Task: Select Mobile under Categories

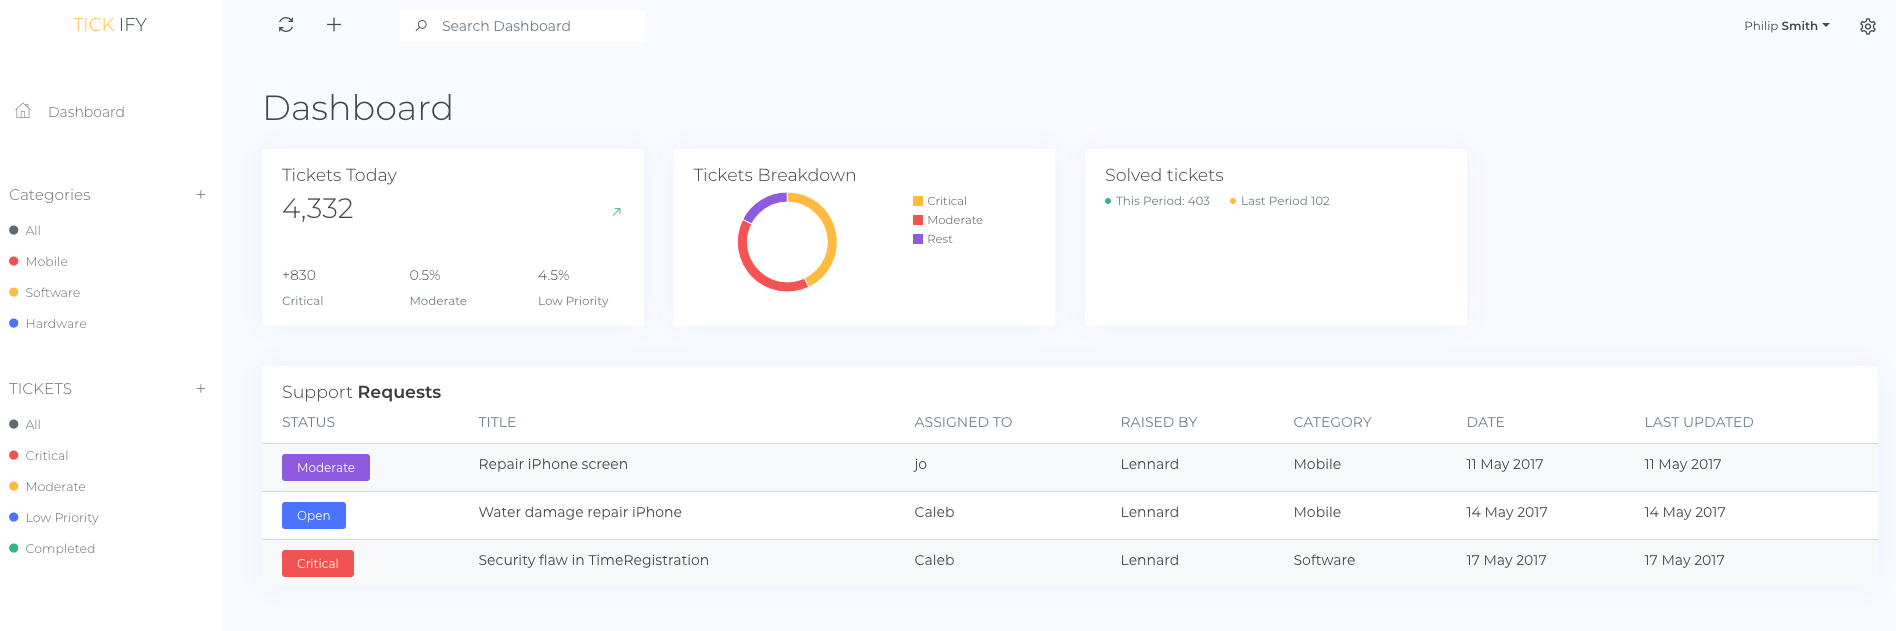Action: [x=46, y=262]
